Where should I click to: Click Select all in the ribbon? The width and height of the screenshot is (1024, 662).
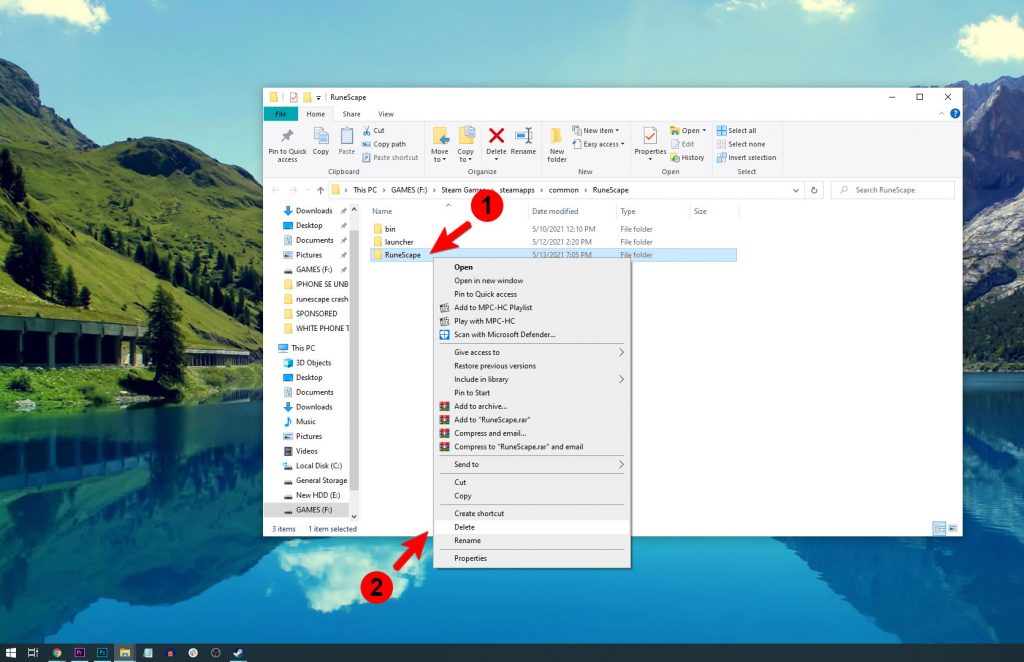737,131
